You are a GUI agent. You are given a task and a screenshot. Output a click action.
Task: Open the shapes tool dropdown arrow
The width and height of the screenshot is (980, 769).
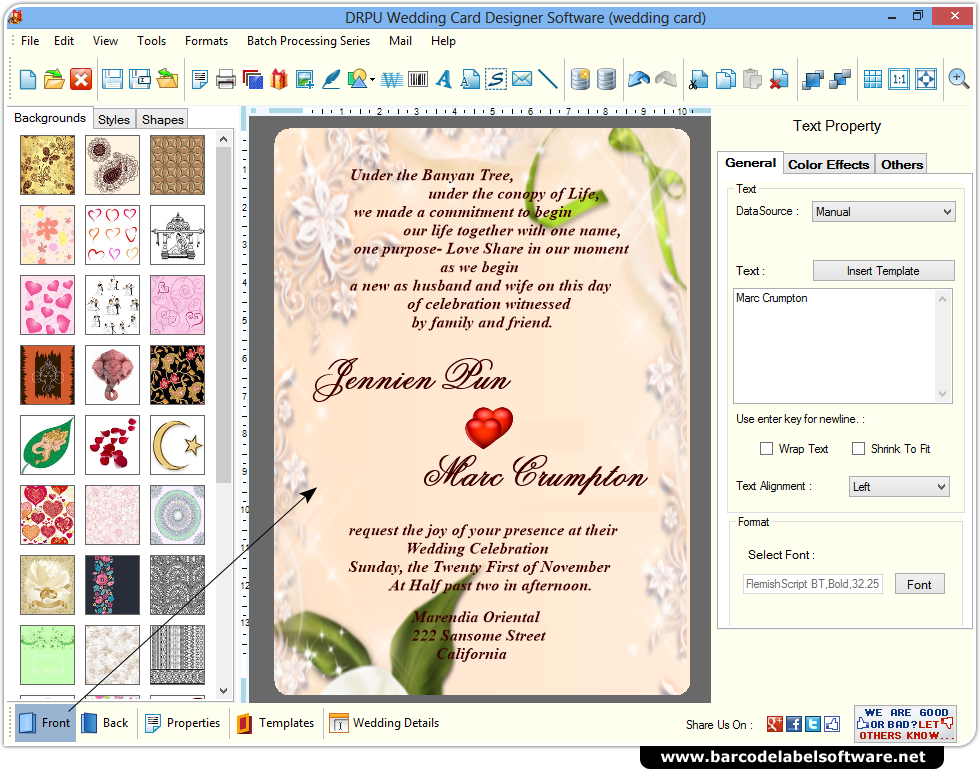pyautogui.click(x=372, y=79)
